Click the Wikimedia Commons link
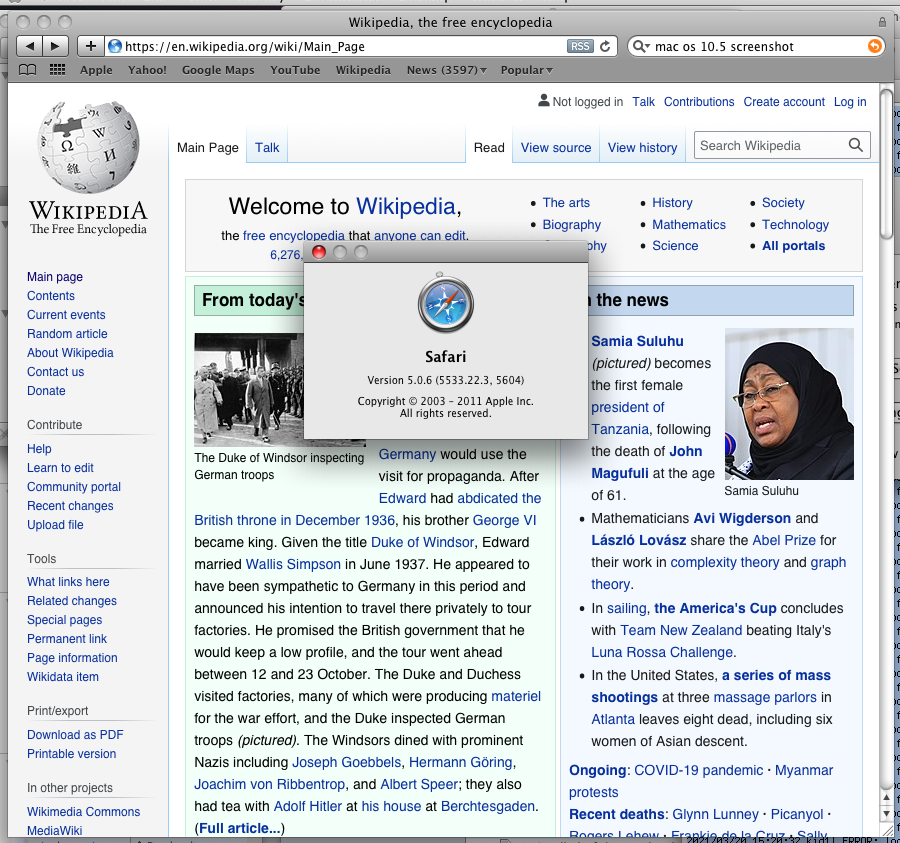The width and height of the screenshot is (900, 843). click(x=83, y=811)
